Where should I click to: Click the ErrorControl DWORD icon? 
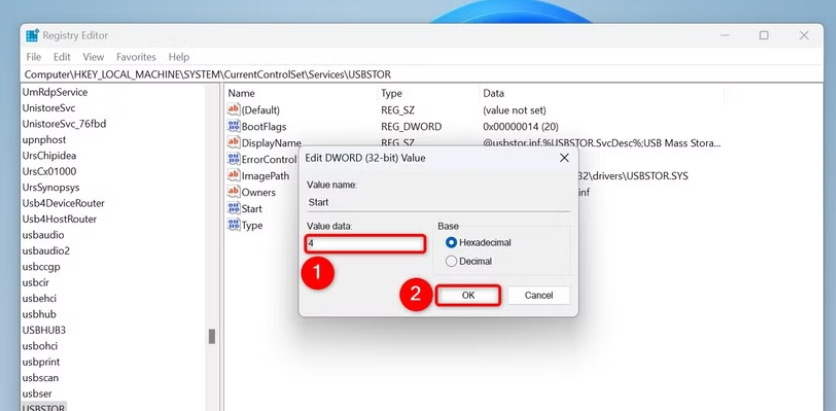pyautogui.click(x=234, y=159)
